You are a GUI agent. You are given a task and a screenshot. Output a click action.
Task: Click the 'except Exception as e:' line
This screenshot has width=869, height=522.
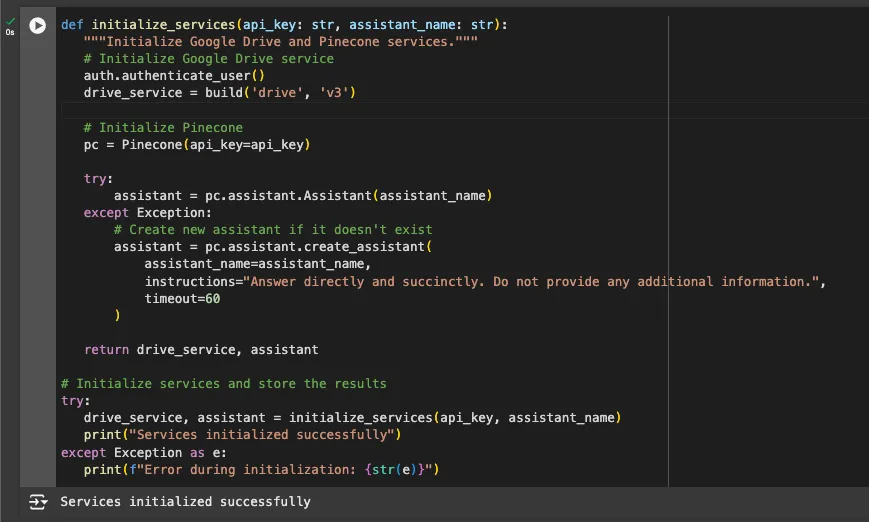click(144, 452)
